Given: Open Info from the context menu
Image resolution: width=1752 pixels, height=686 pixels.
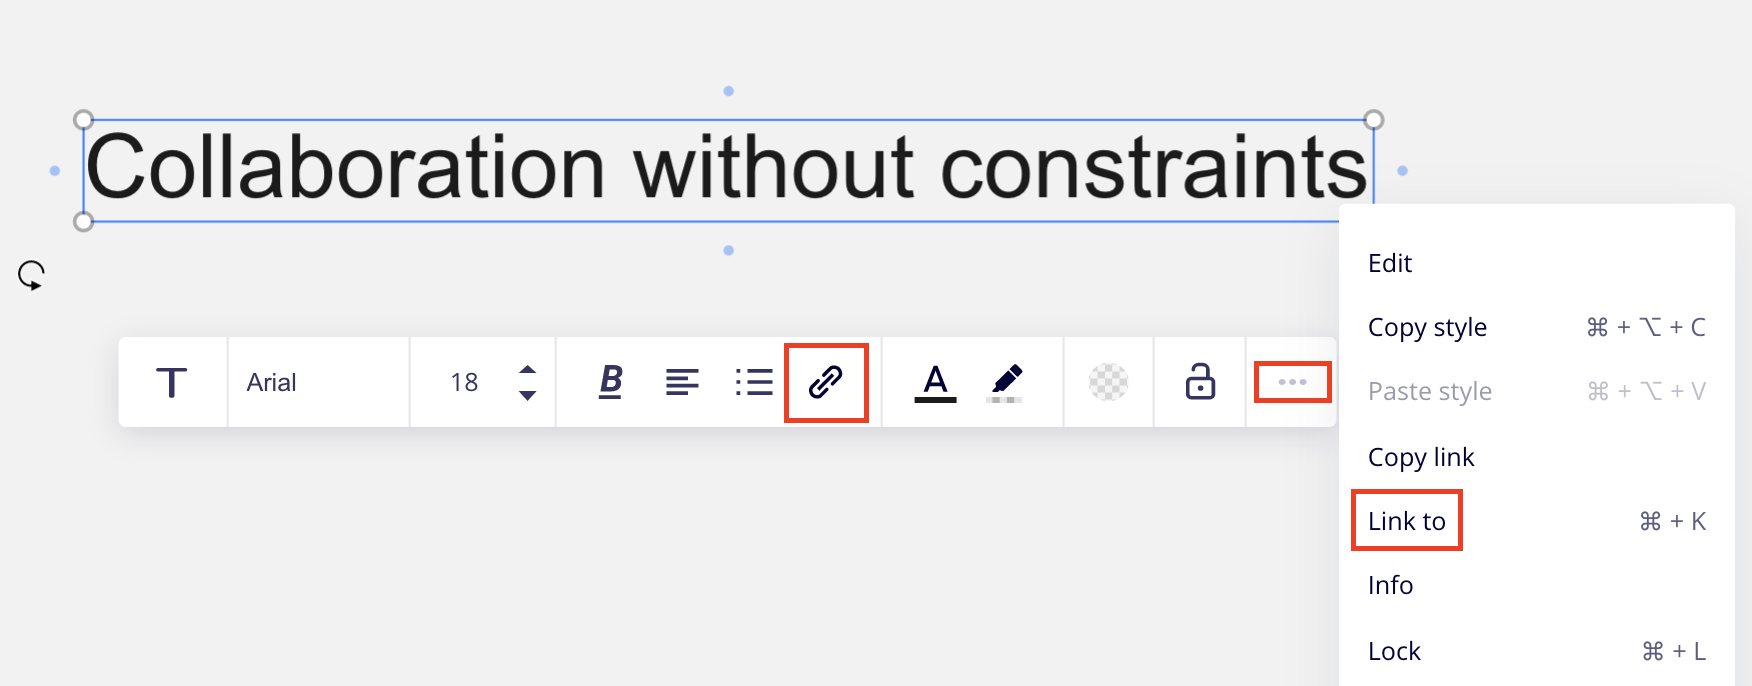Looking at the screenshot, I should click(1390, 585).
